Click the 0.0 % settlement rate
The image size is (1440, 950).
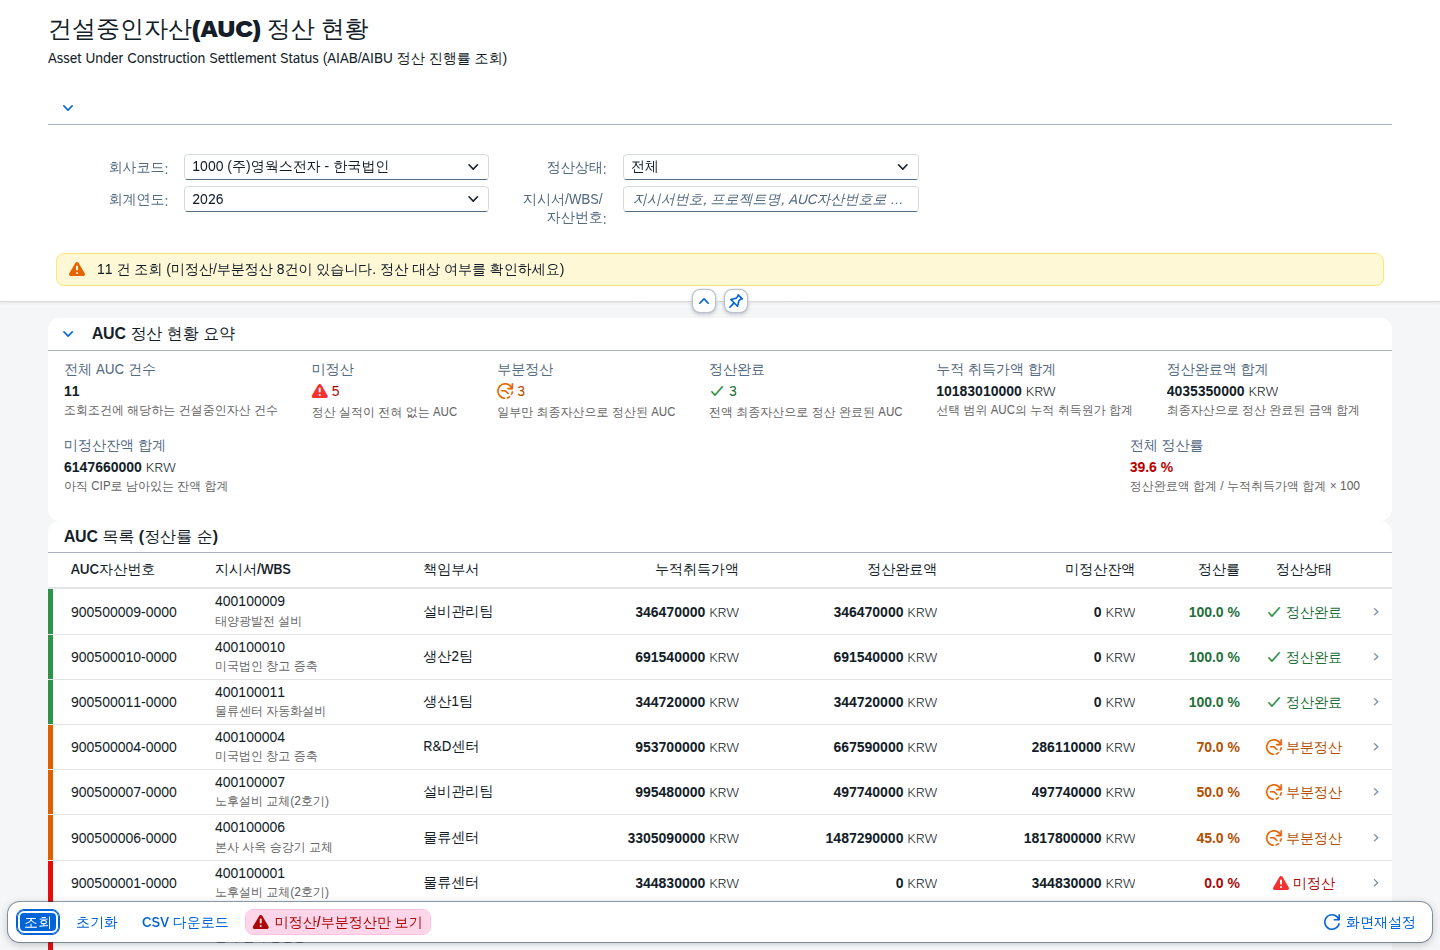click(x=1222, y=883)
